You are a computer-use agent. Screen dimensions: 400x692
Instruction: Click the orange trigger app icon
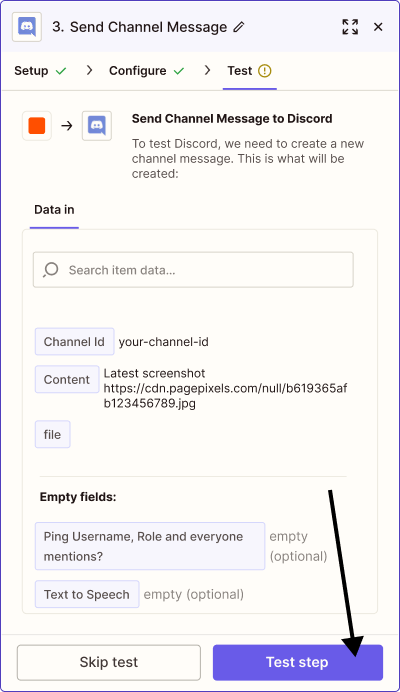click(x=37, y=126)
